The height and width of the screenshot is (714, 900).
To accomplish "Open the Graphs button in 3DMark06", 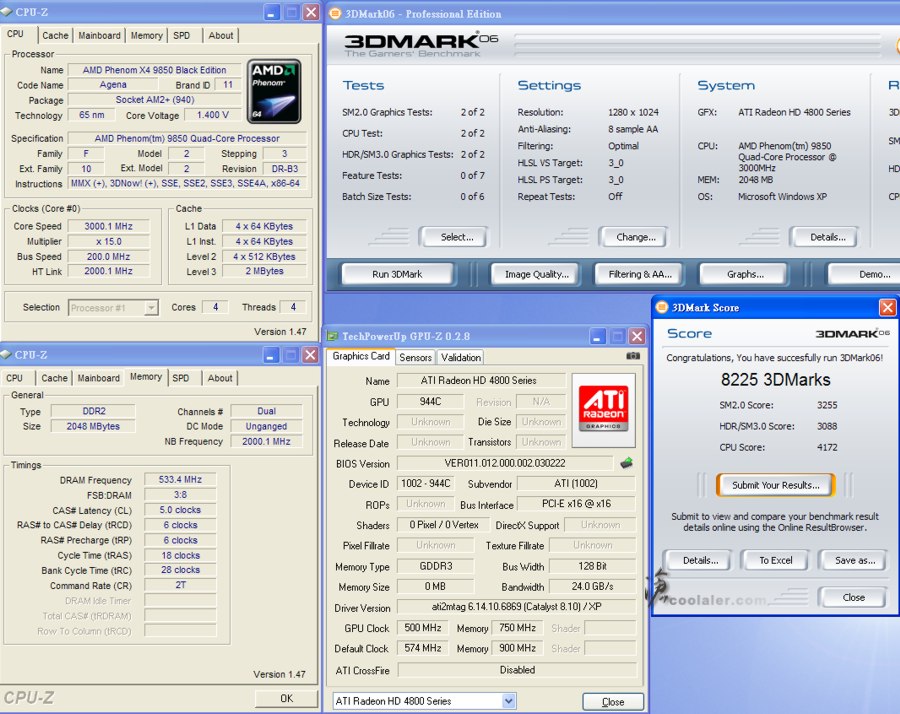I will (x=745, y=274).
